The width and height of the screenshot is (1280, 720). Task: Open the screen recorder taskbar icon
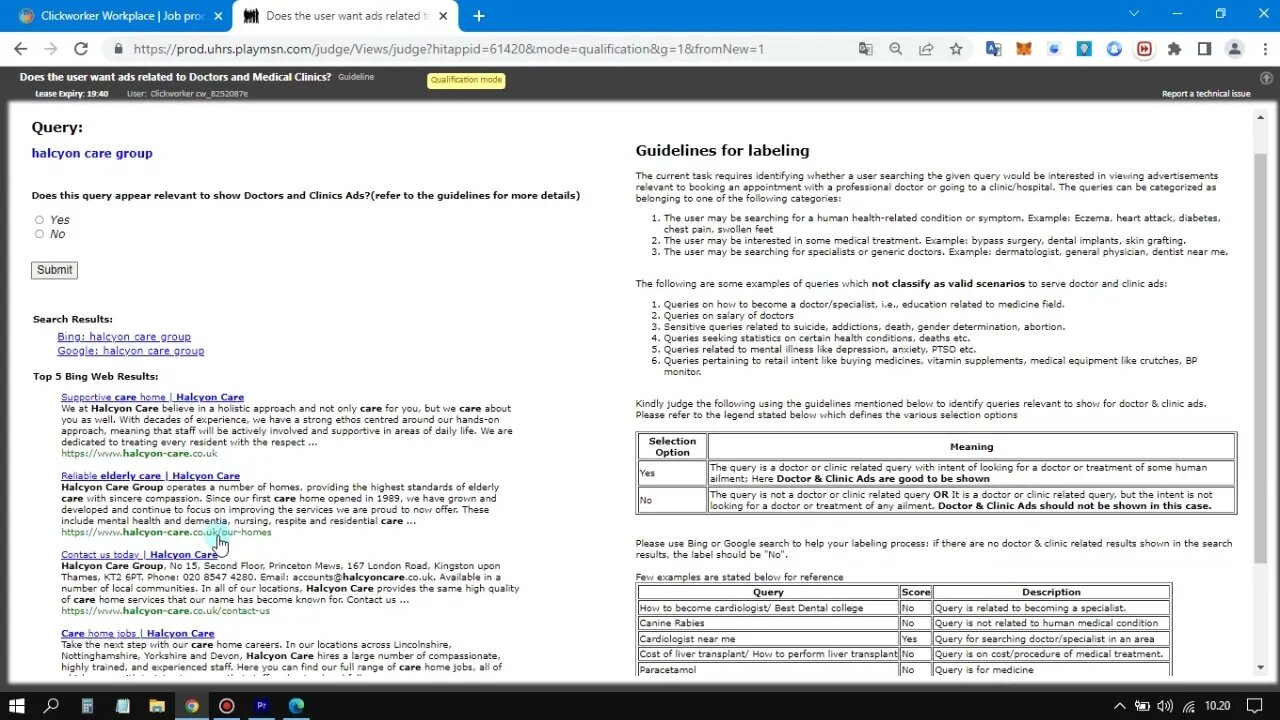point(227,705)
